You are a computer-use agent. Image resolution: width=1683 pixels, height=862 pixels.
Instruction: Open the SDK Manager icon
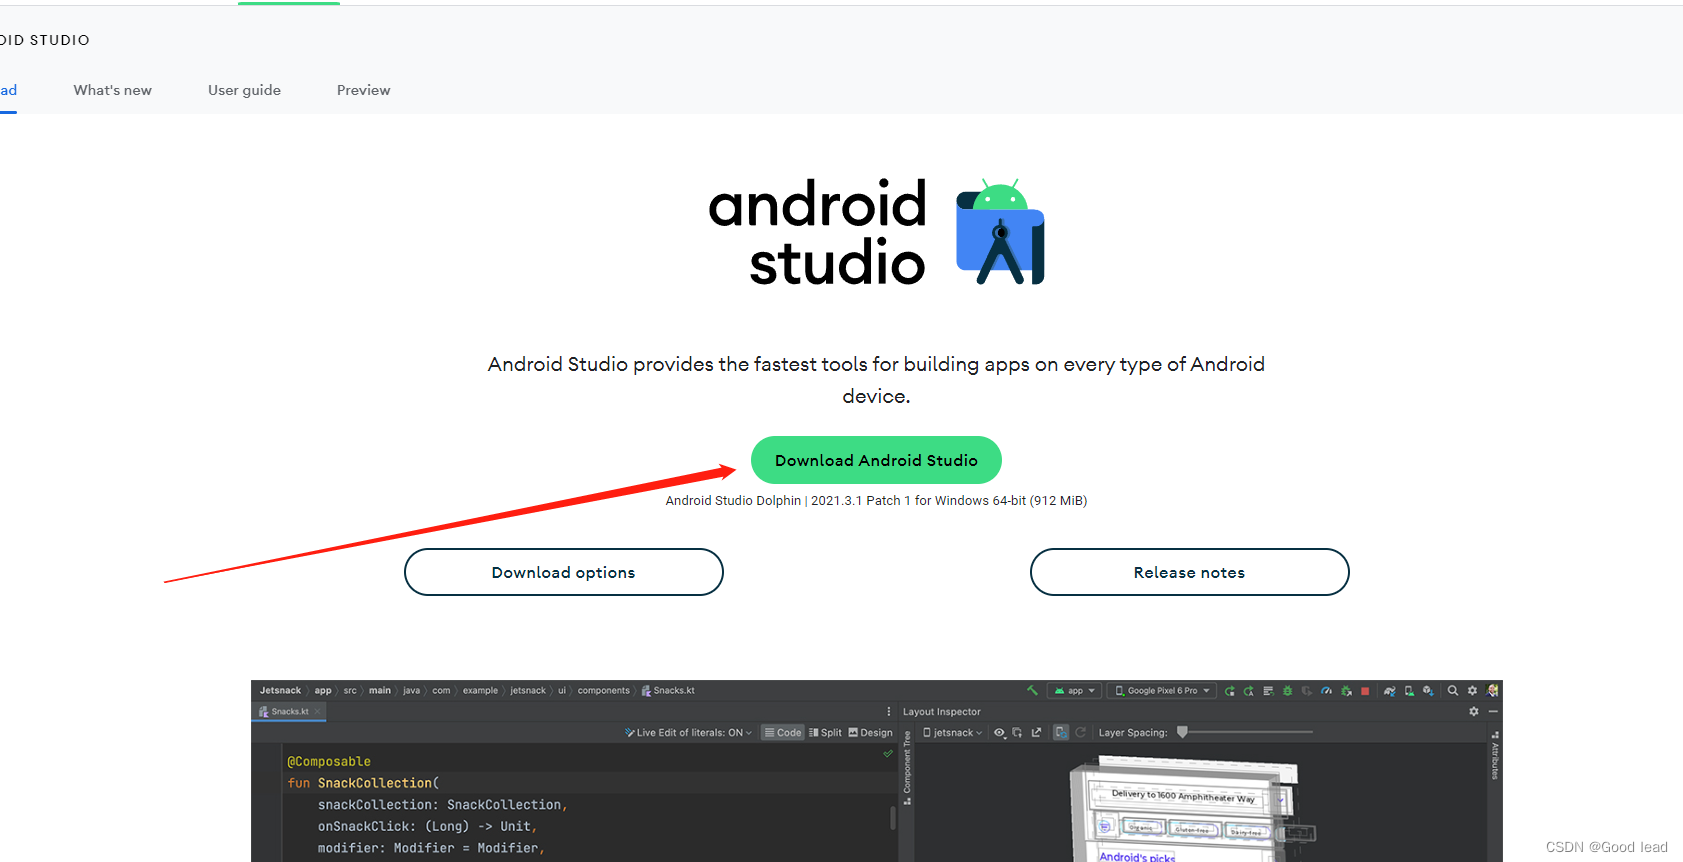tap(1428, 691)
